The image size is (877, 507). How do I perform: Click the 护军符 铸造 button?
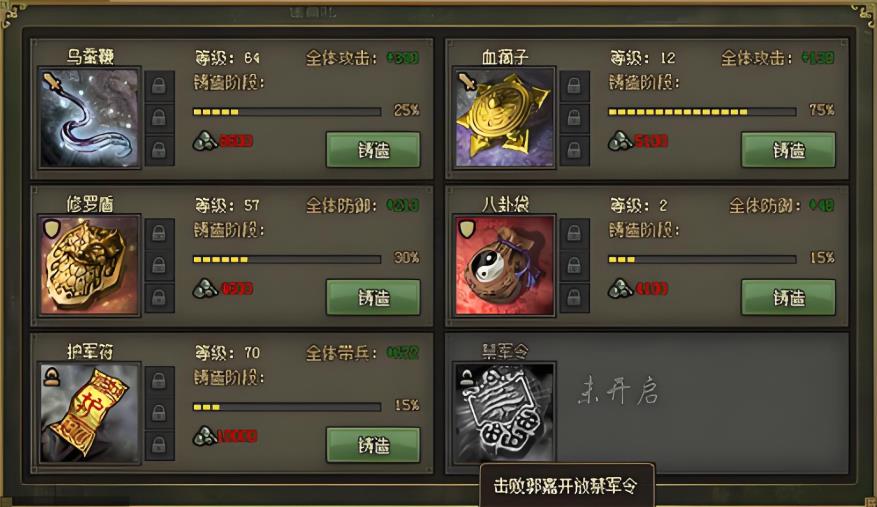point(373,445)
